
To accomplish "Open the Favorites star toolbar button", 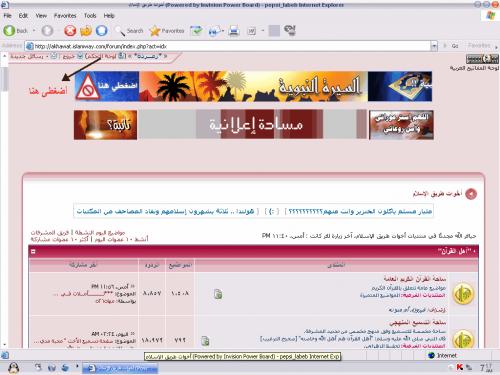I will [x=167, y=31].
